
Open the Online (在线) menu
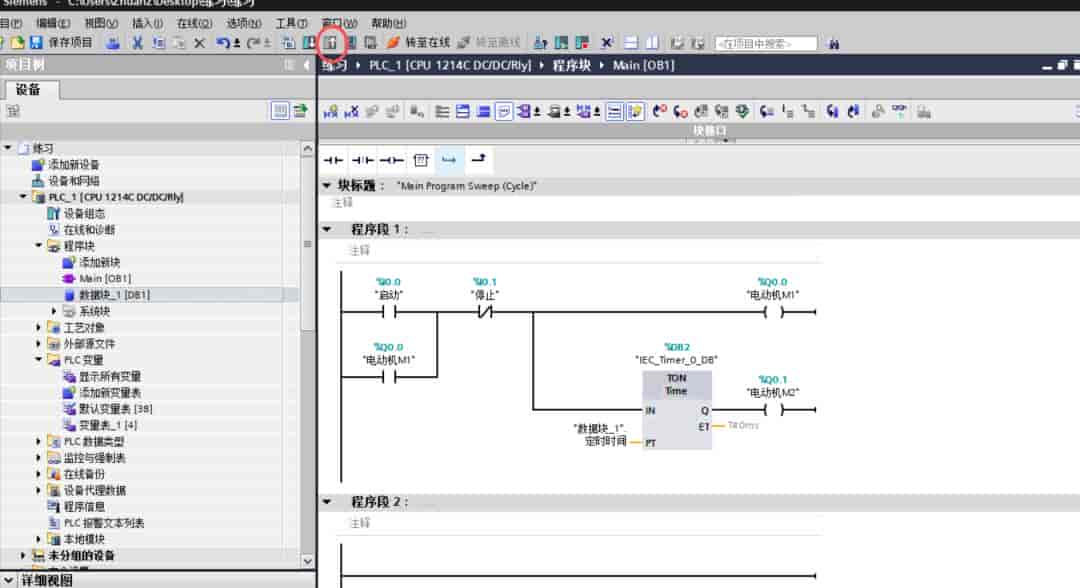tap(194, 23)
